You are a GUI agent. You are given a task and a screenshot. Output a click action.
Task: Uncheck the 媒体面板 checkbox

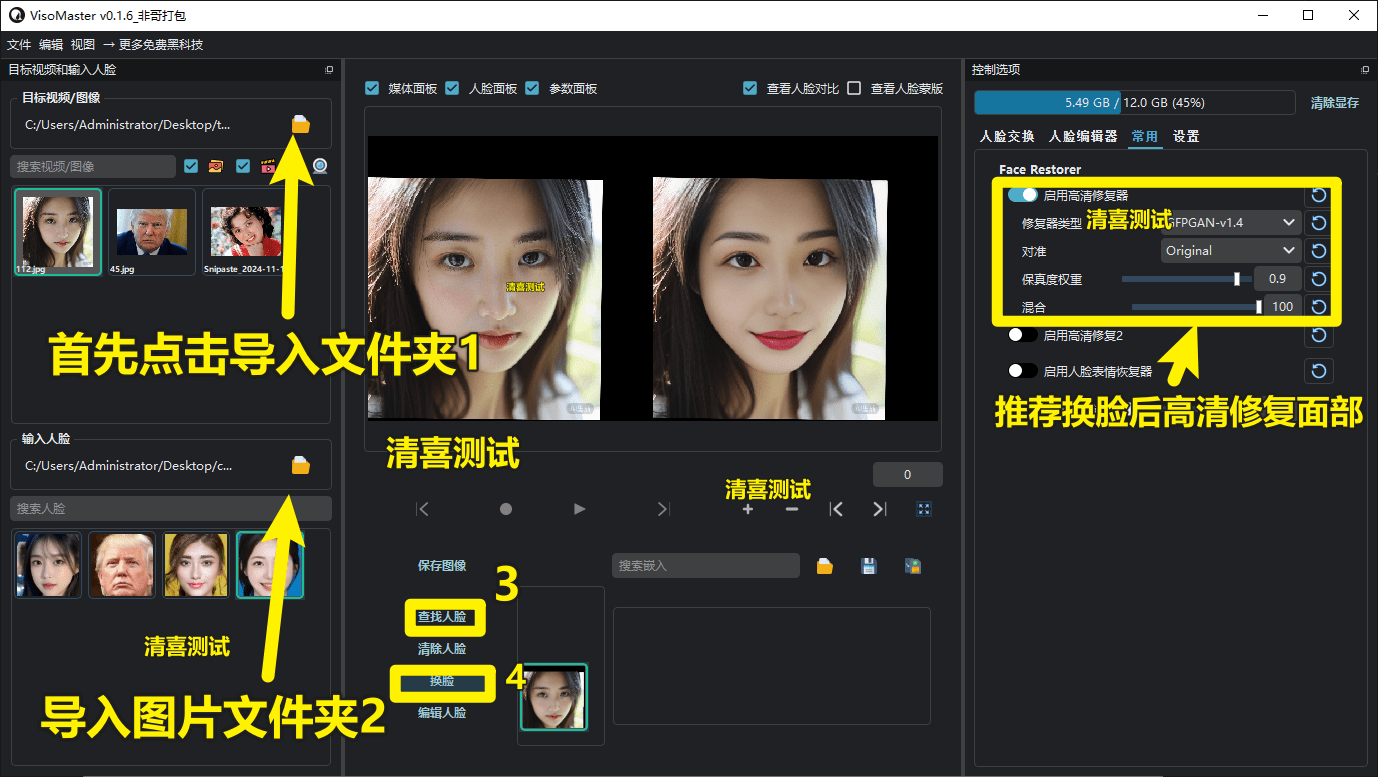pyautogui.click(x=372, y=88)
